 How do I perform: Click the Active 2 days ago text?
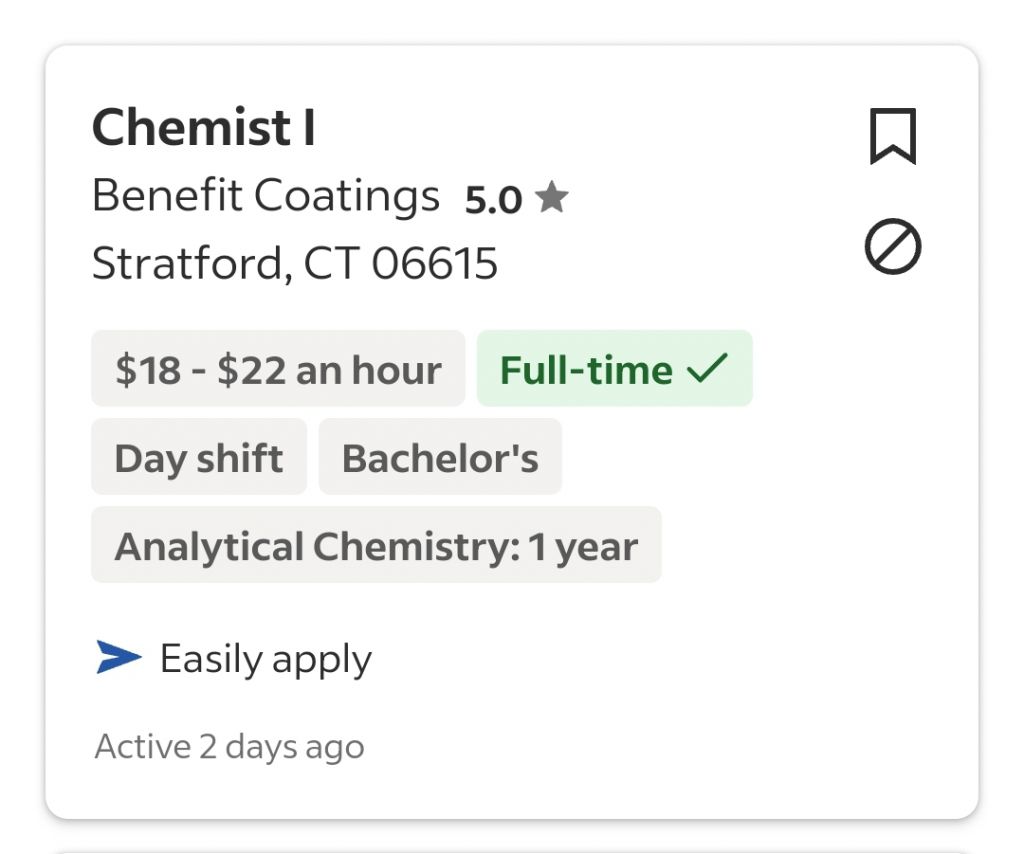tap(229, 746)
